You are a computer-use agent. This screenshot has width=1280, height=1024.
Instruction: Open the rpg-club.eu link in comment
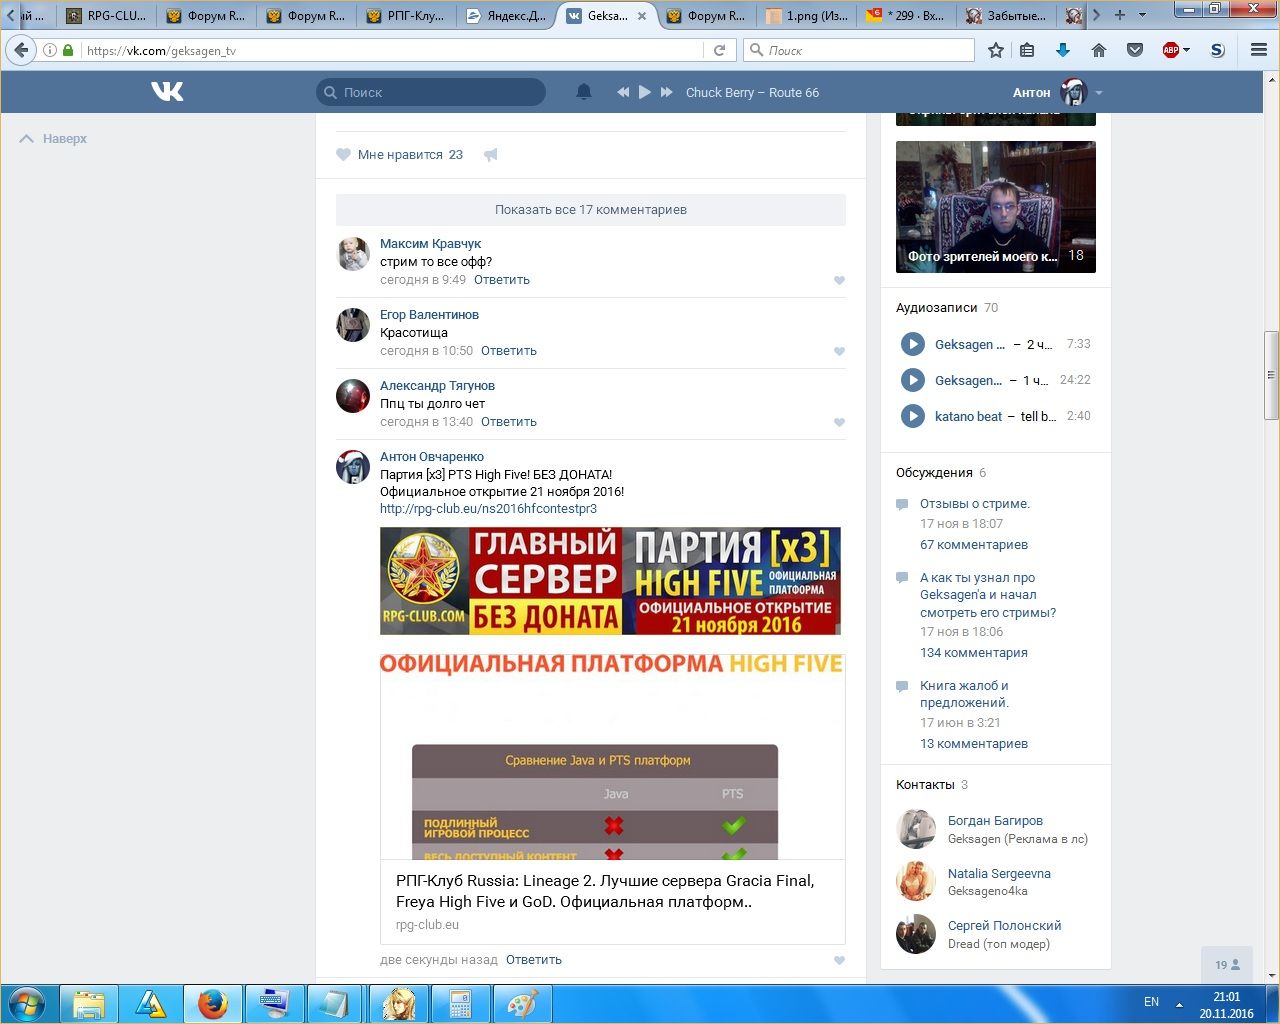point(488,509)
